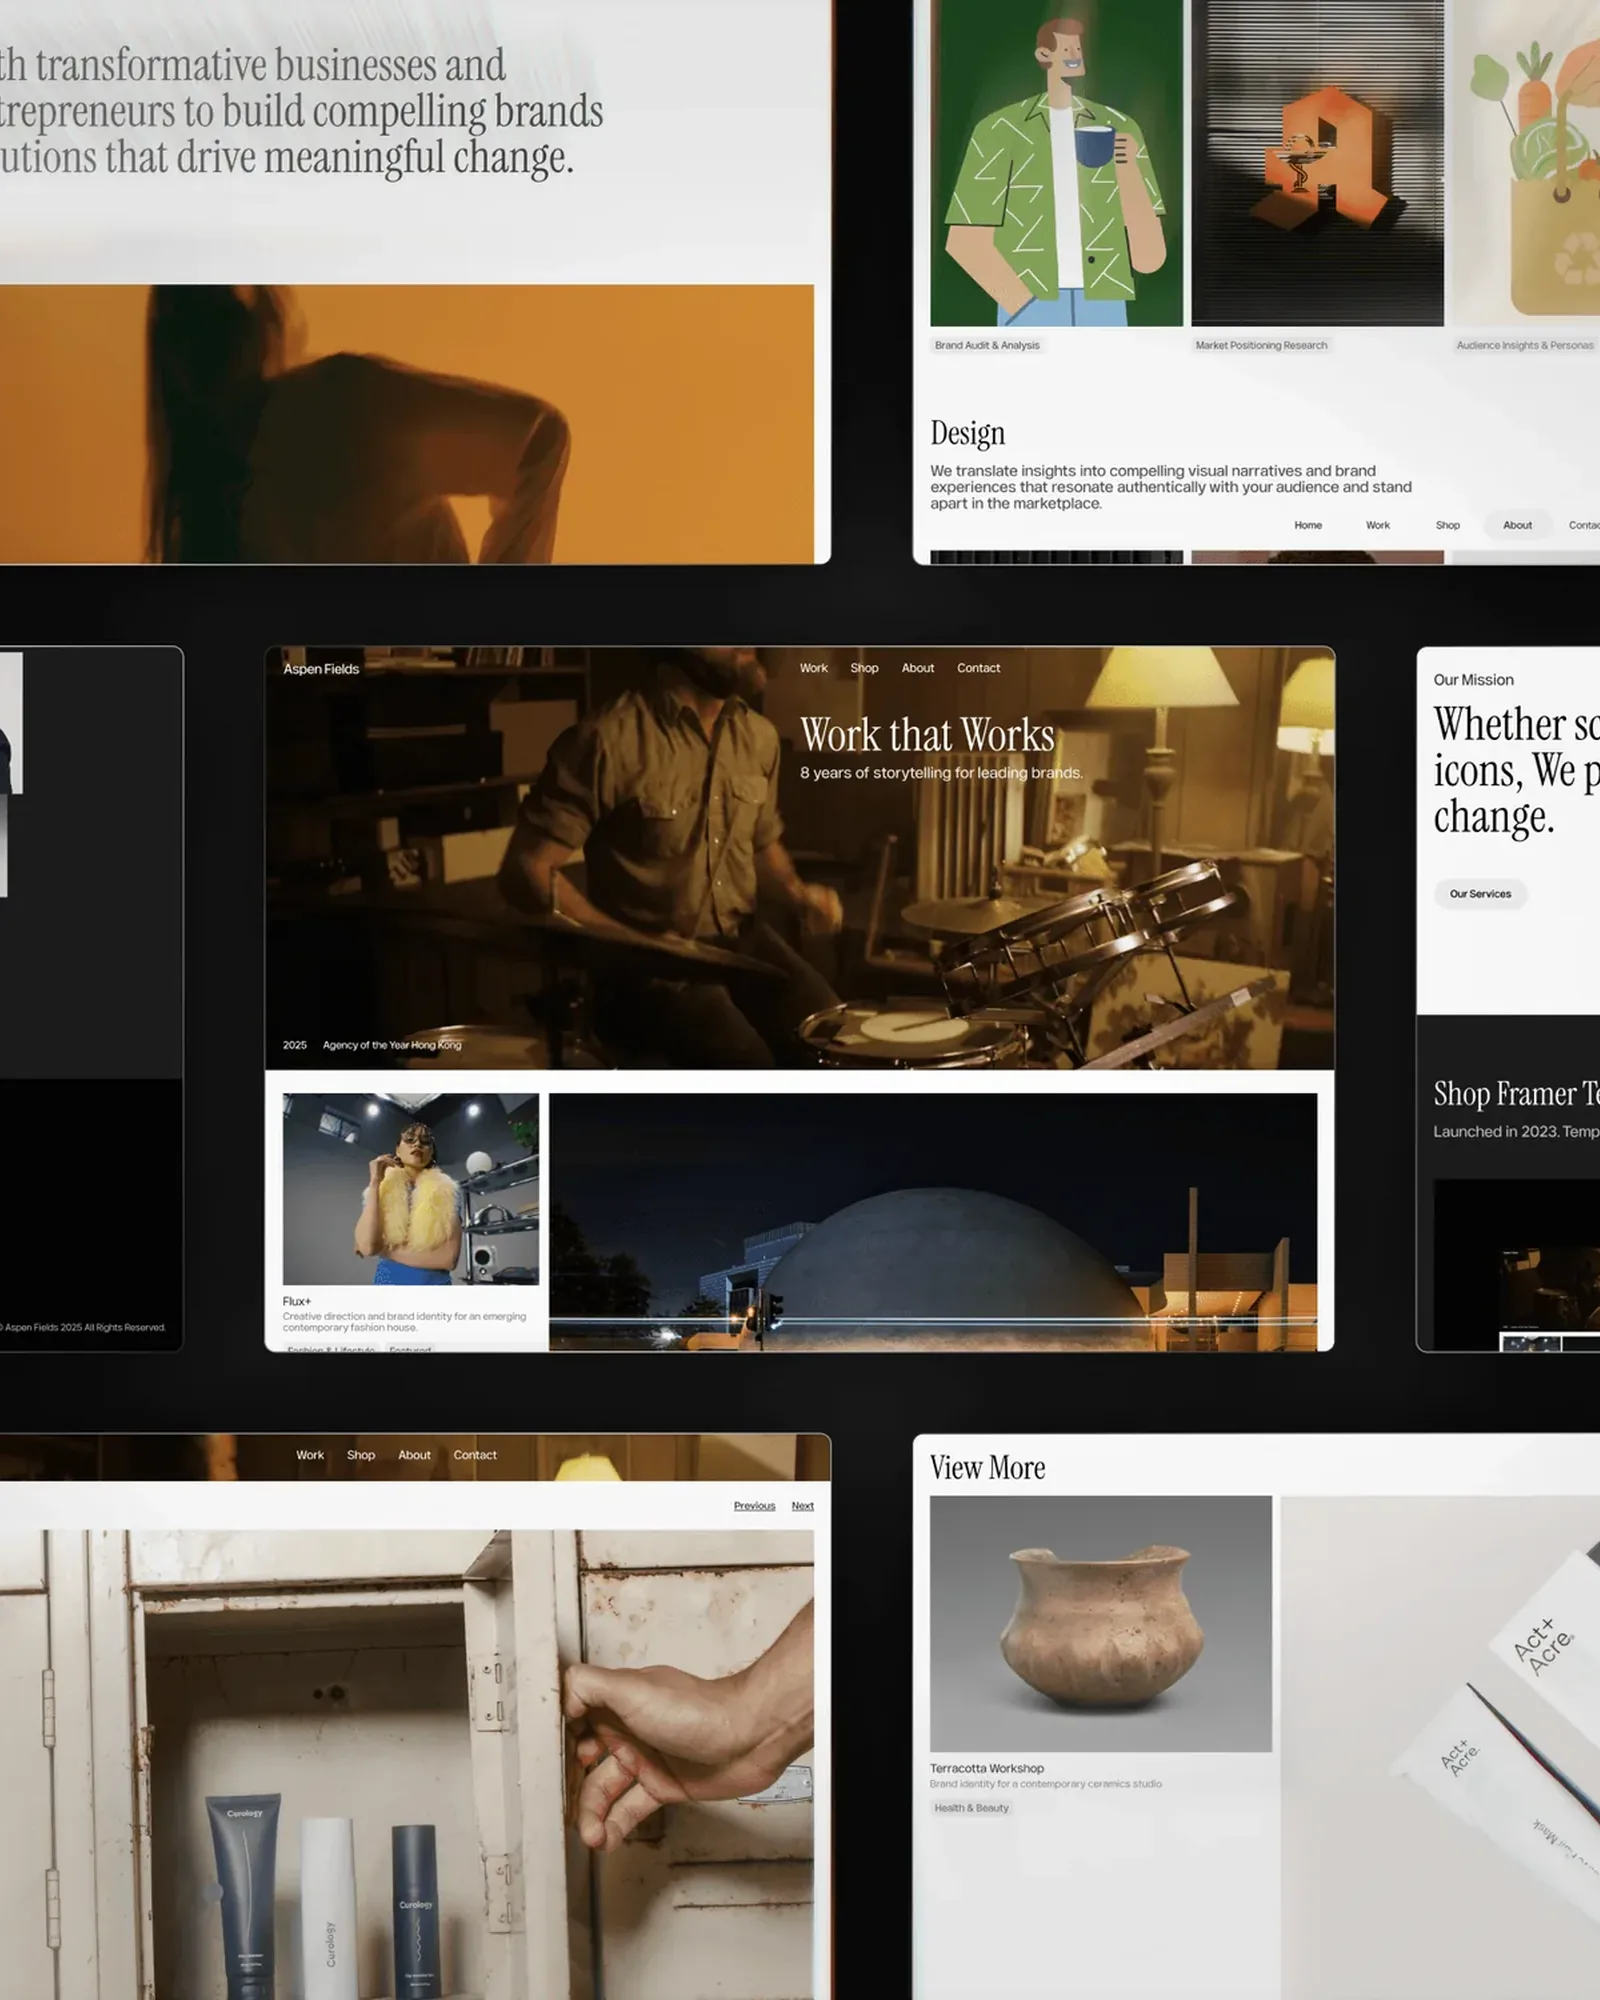Open Contact in the bottom-left project page nav
The height and width of the screenshot is (2000, 1600).
coord(475,1455)
